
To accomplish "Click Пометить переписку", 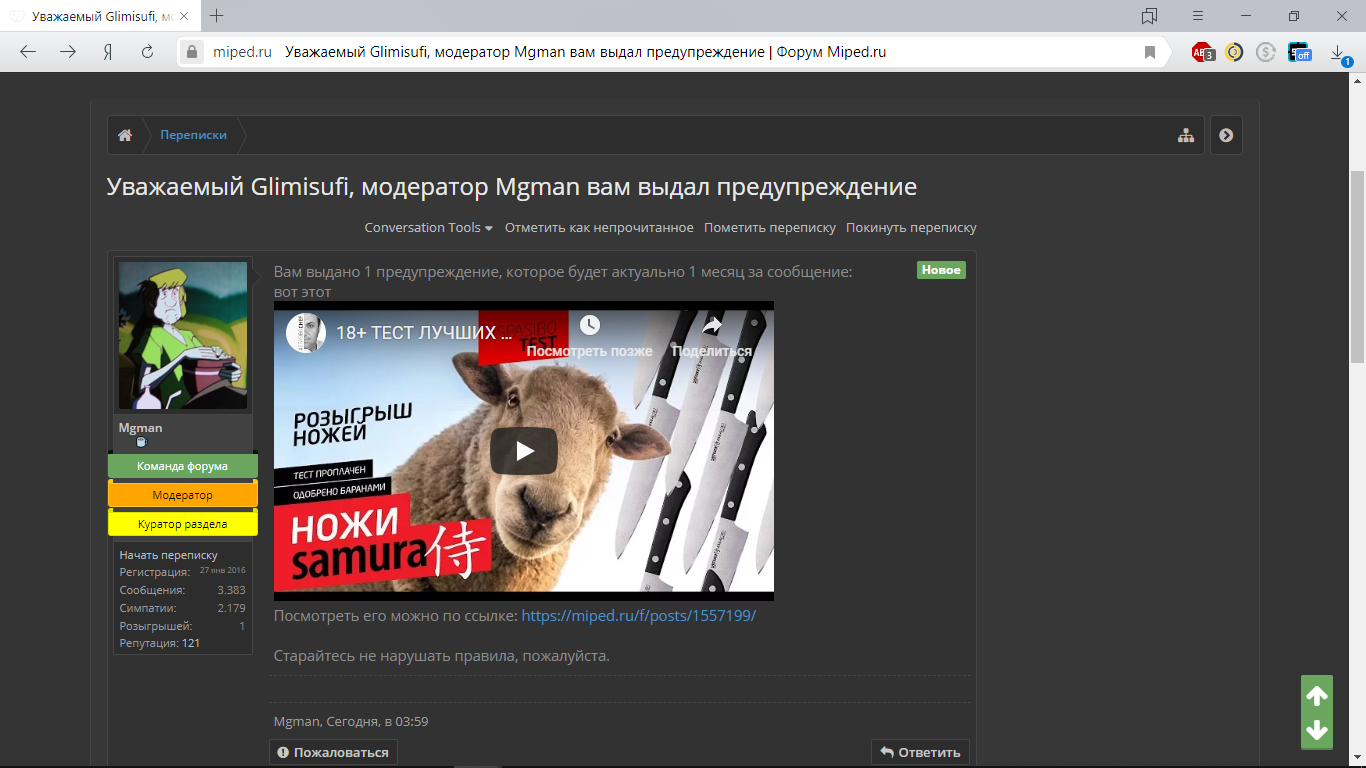I will pyautogui.click(x=770, y=228).
